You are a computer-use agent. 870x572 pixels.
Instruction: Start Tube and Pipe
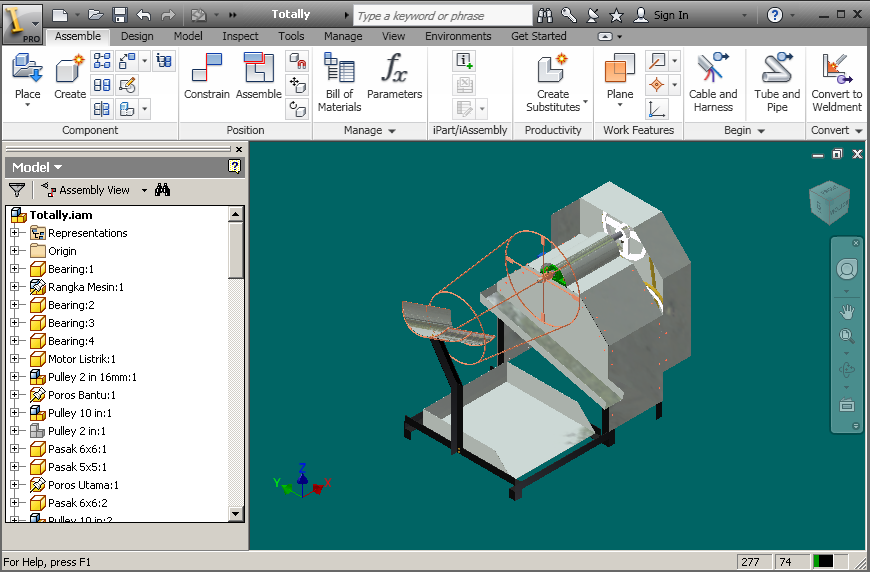777,83
